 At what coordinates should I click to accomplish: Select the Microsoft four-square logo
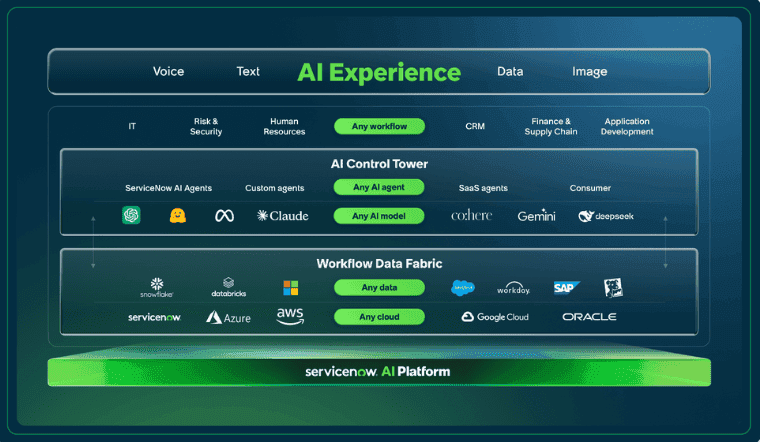(x=290, y=288)
